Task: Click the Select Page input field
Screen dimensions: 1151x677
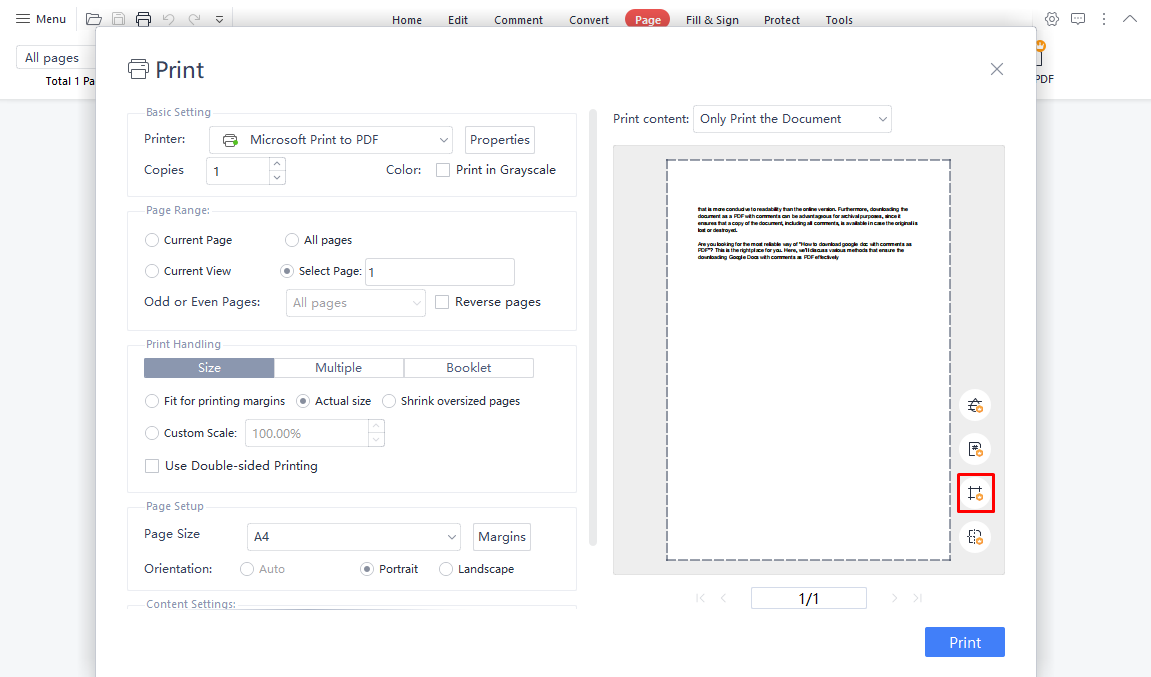Action: pyautogui.click(x=440, y=272)
